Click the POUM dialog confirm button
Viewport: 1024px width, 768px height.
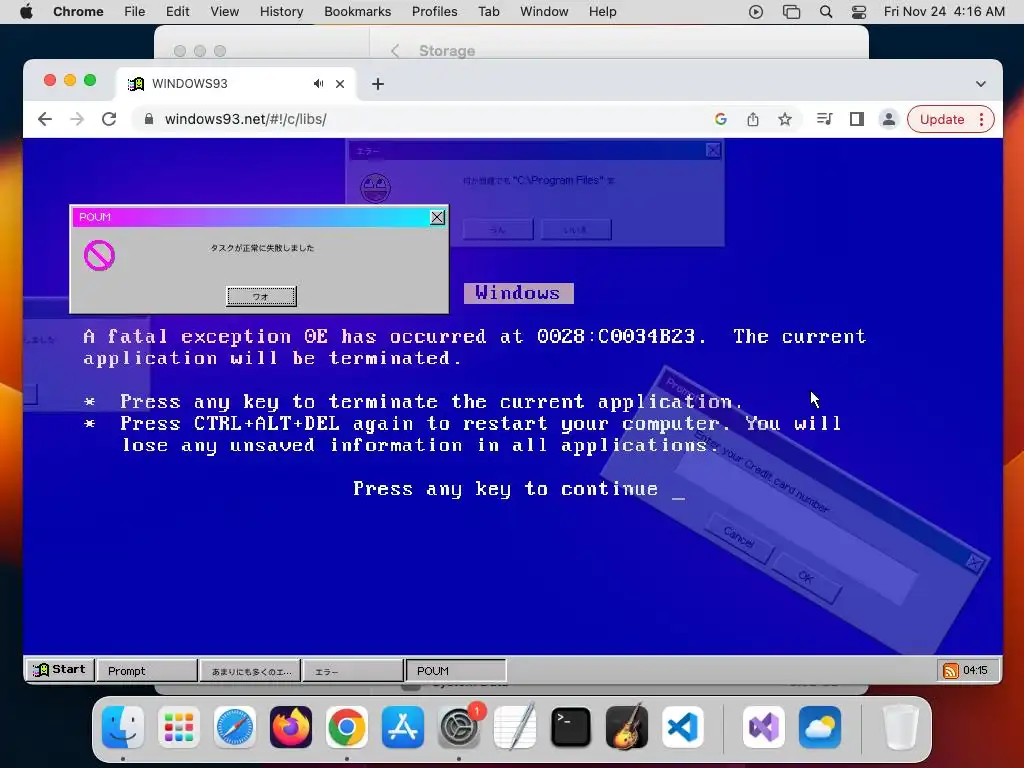261,296
